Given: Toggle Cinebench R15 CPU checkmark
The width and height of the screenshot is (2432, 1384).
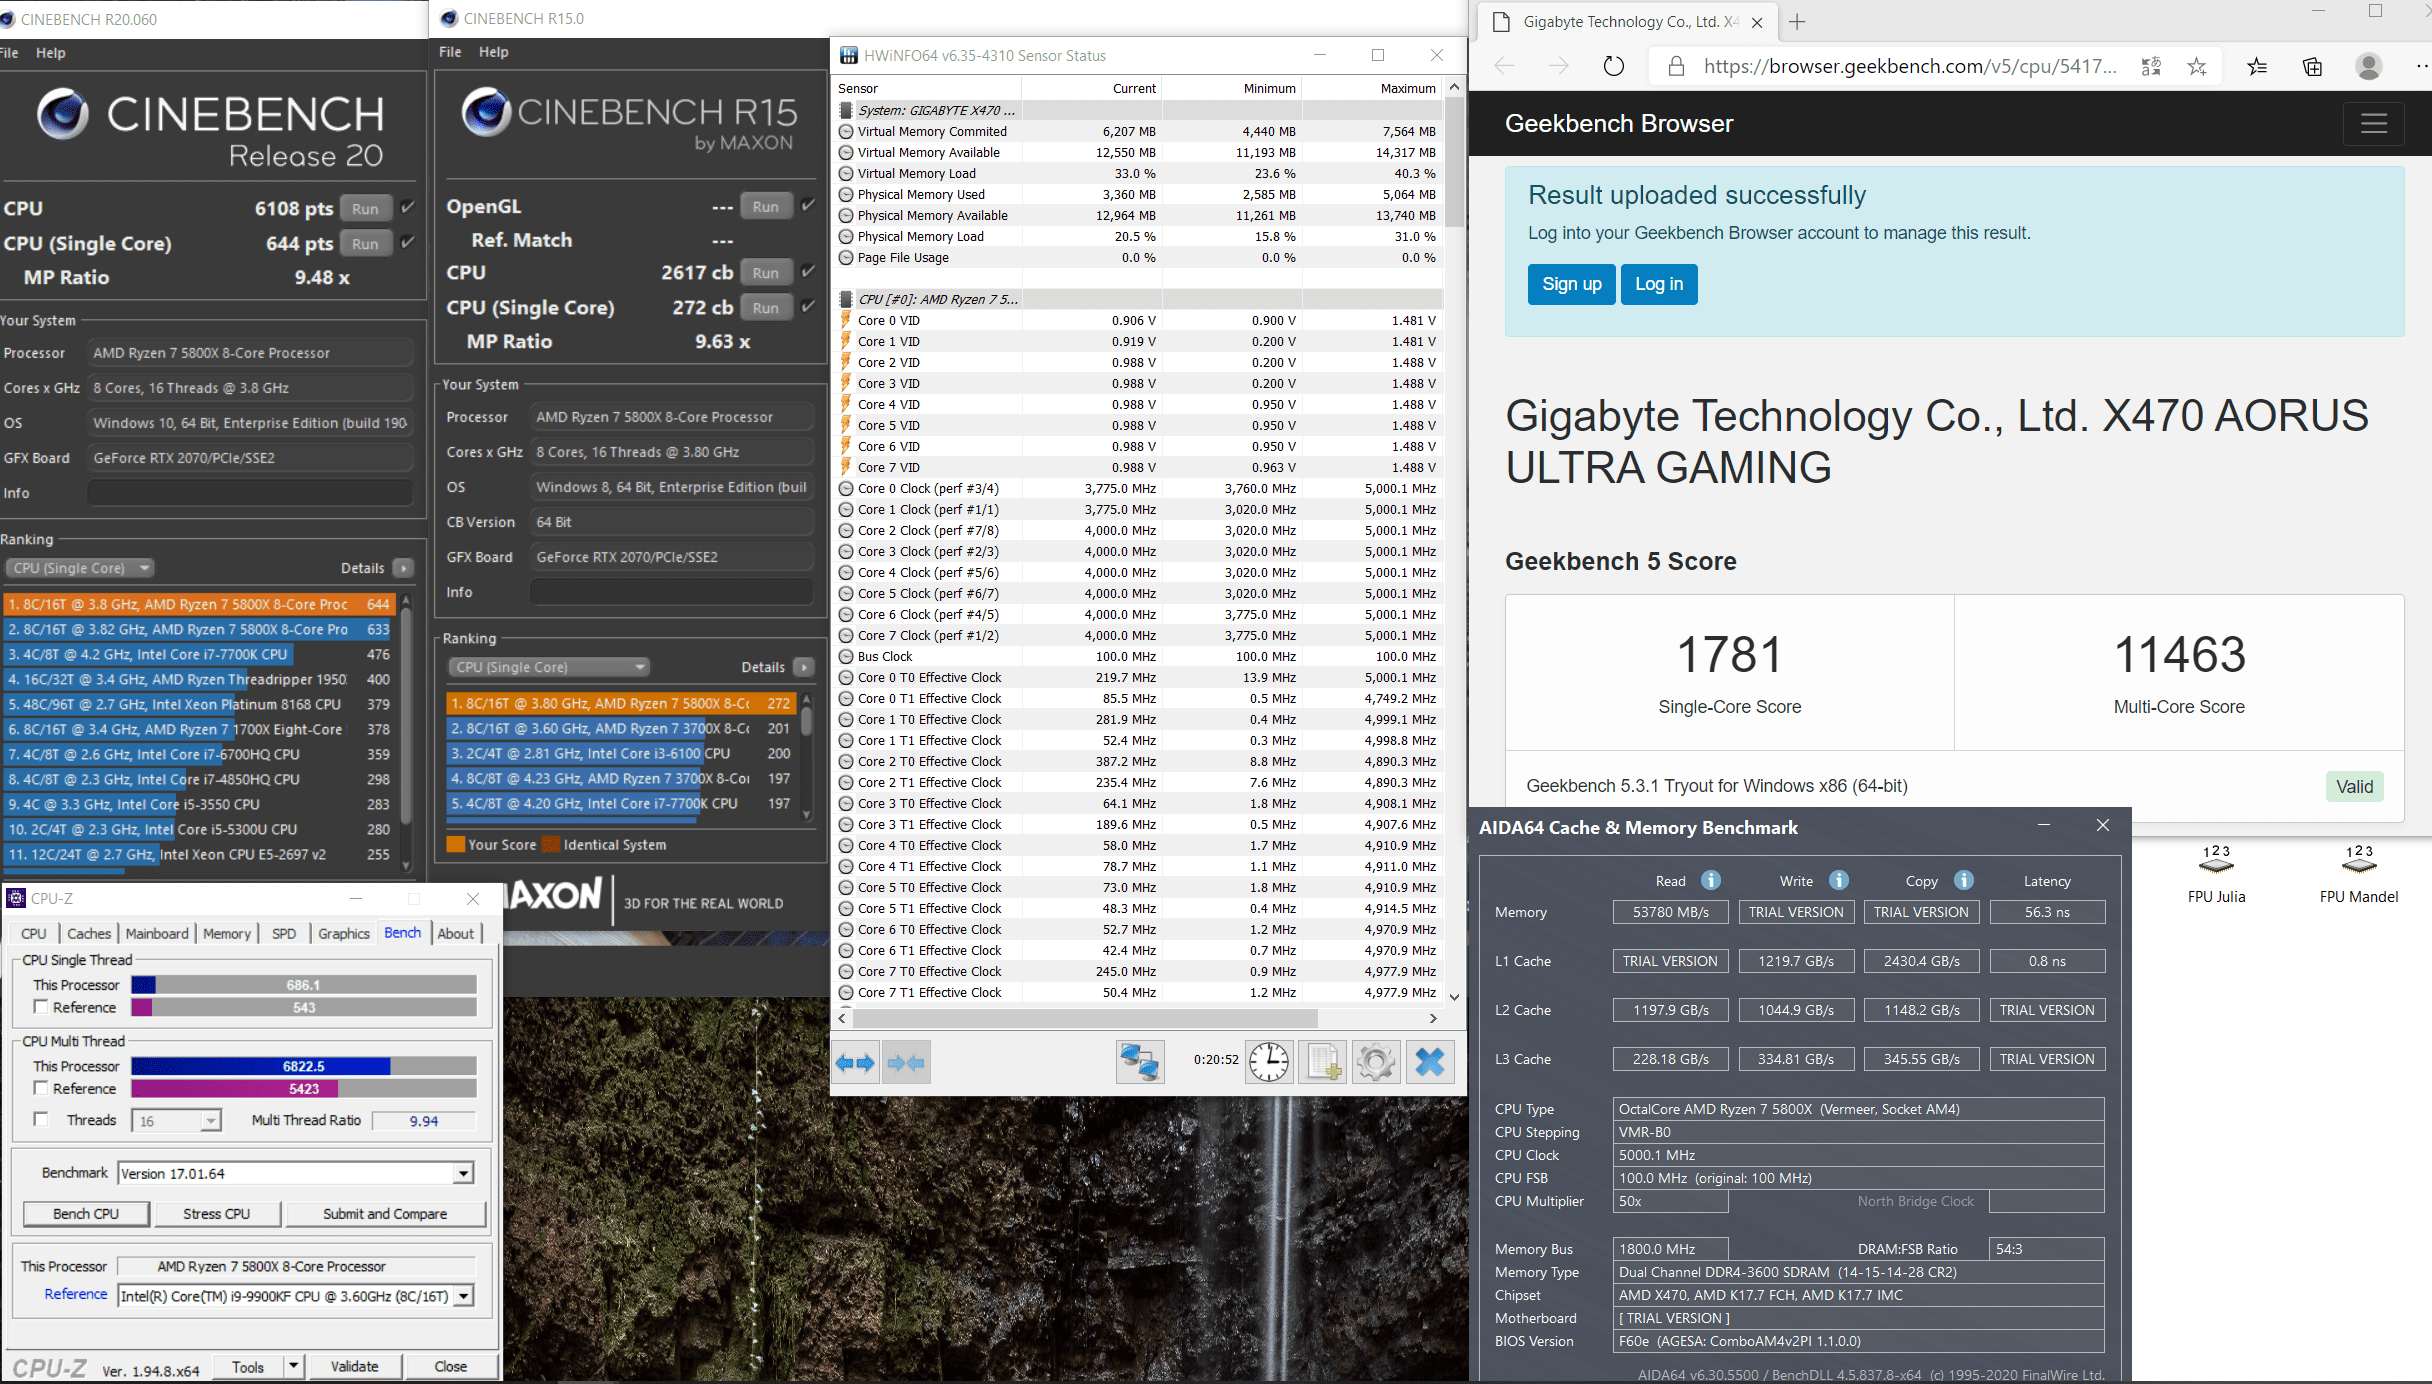Looking at the screenshot, I should click(x=808, y=271).
